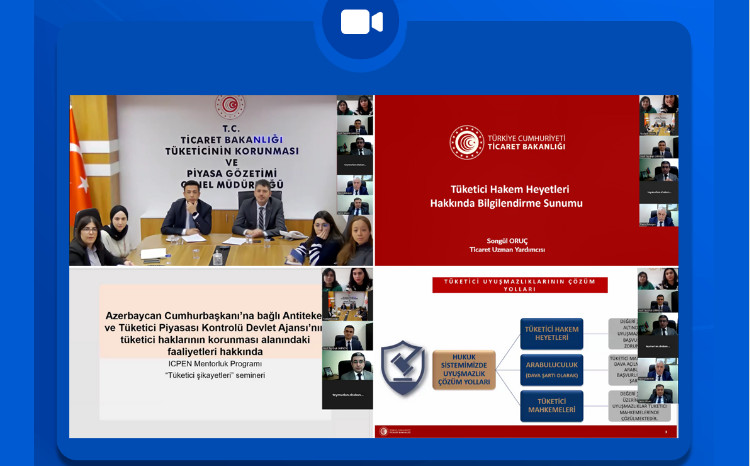Select the 'Tüketici Mahkemeleri' blue box
The image size is (750, 466).
(551, 406)
